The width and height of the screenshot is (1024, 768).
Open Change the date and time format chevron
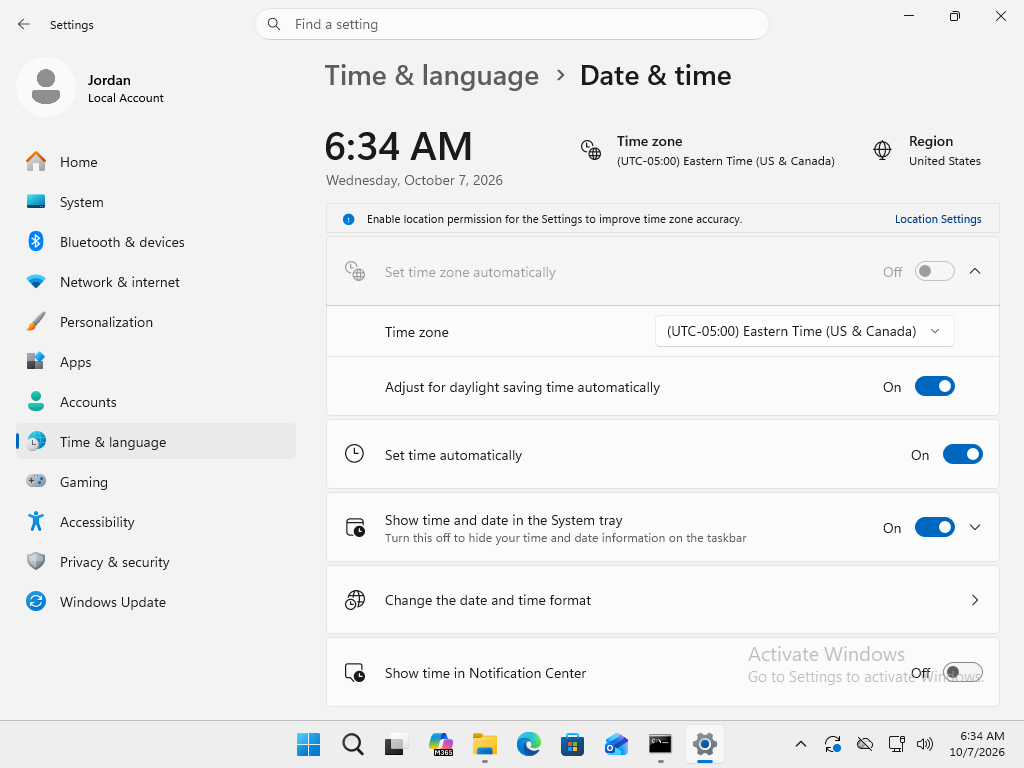pyautogui.click(x=975, y=600)
